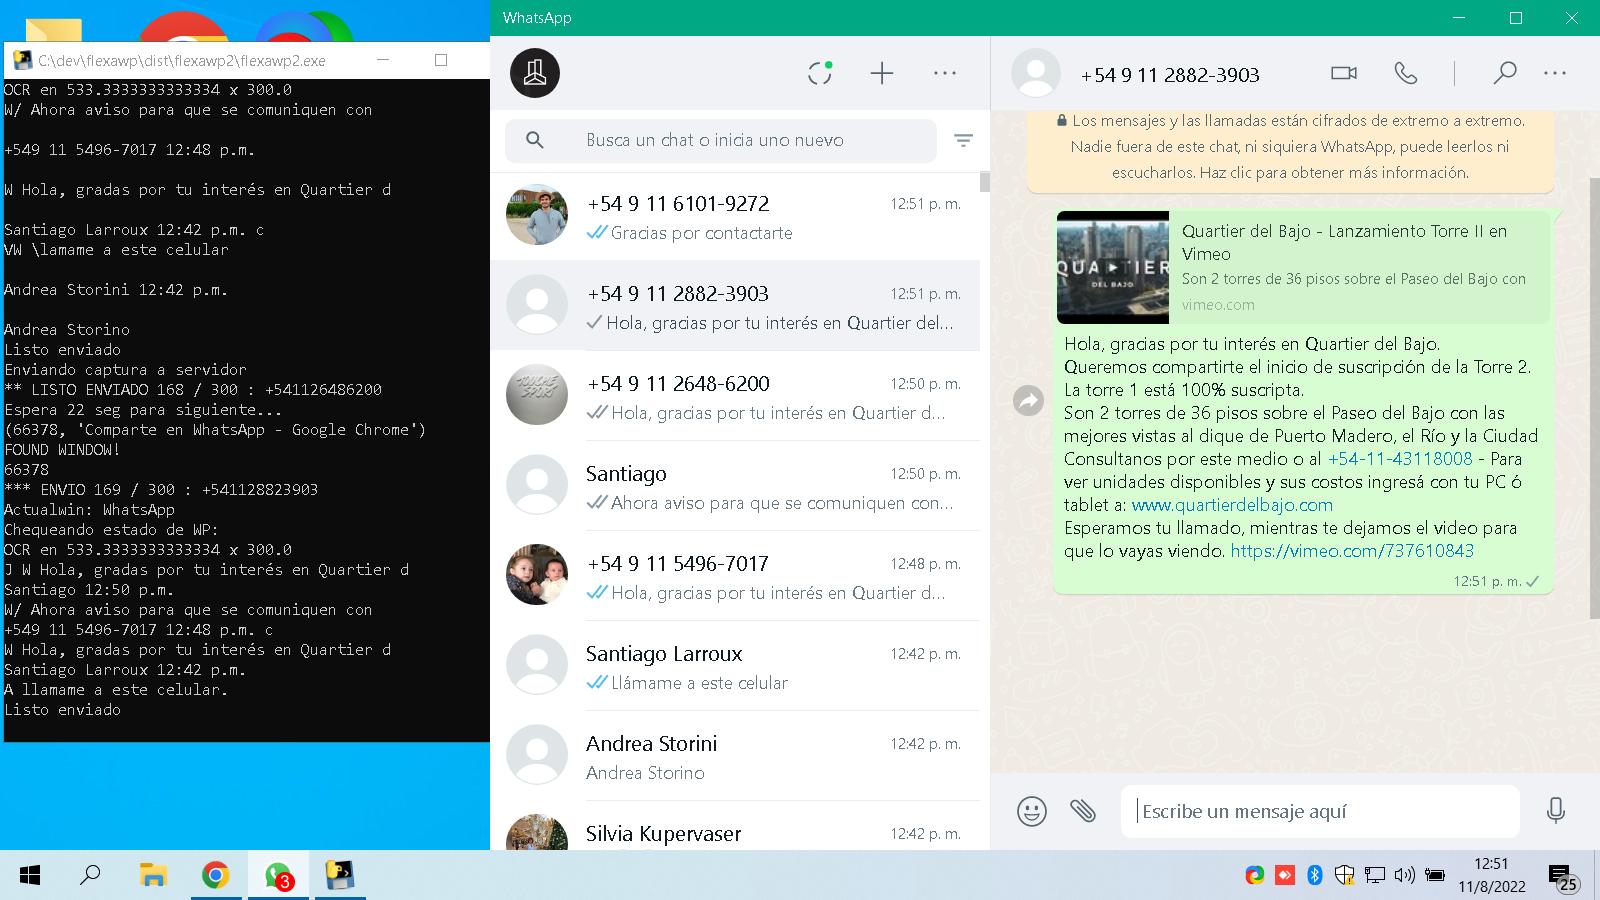Record voice message with microphone icon
1600x900 pixels.
pyautogui.click(x=1555, y=810)
